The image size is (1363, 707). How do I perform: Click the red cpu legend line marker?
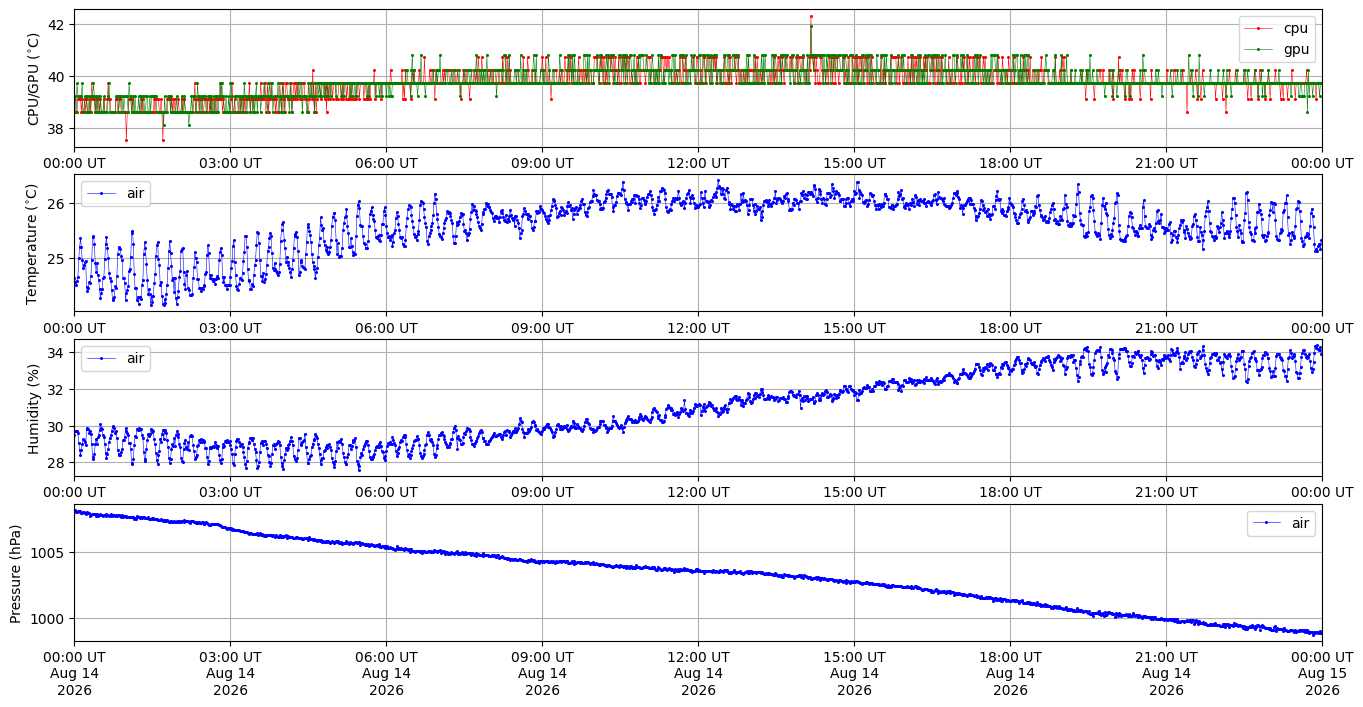(x=1260, y=29)
